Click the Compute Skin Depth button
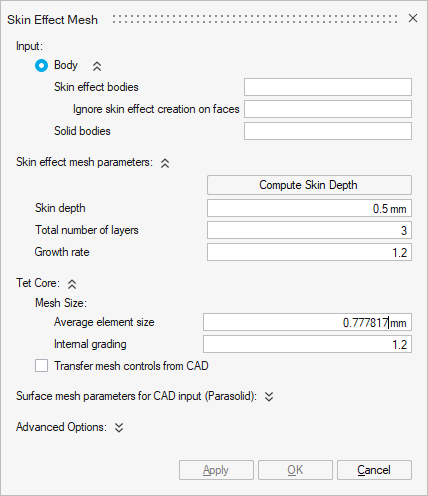Viewport: 428px width, 496px height. [x=309, y=185]
